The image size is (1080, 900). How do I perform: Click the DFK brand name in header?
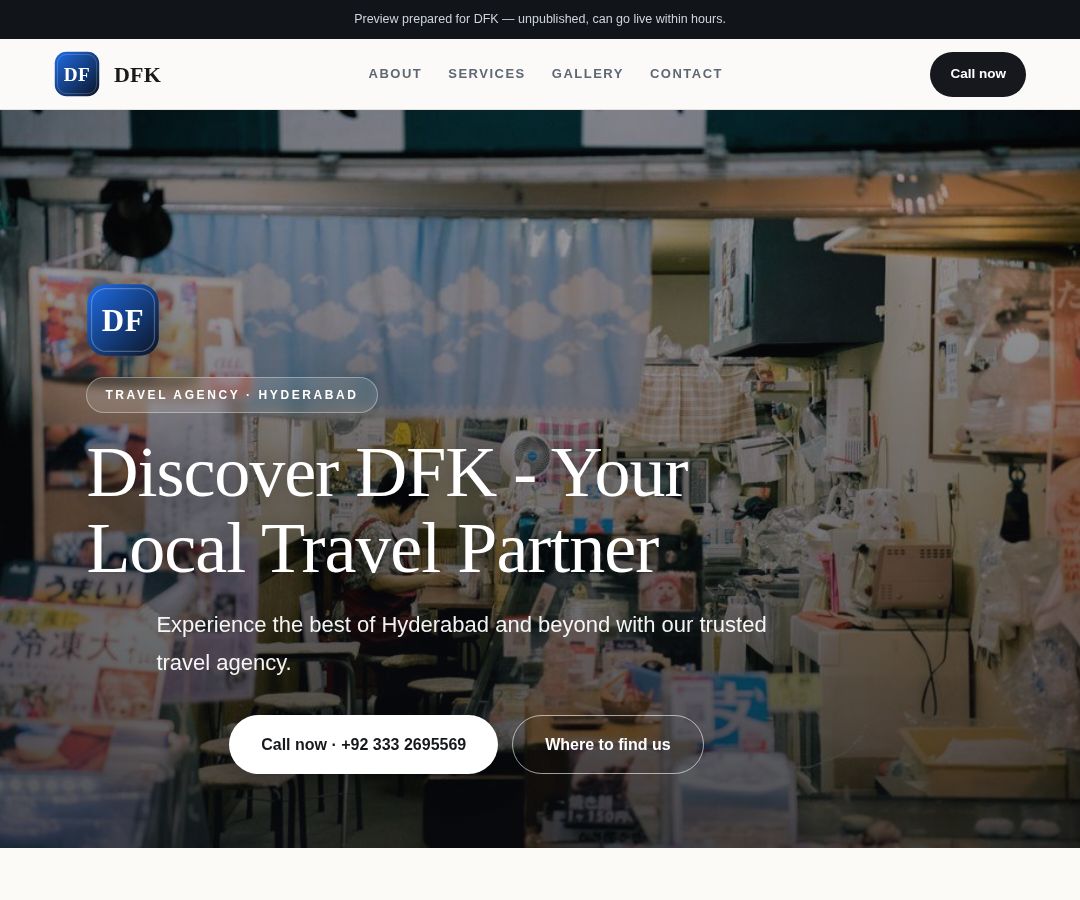[x=137, y=74]
